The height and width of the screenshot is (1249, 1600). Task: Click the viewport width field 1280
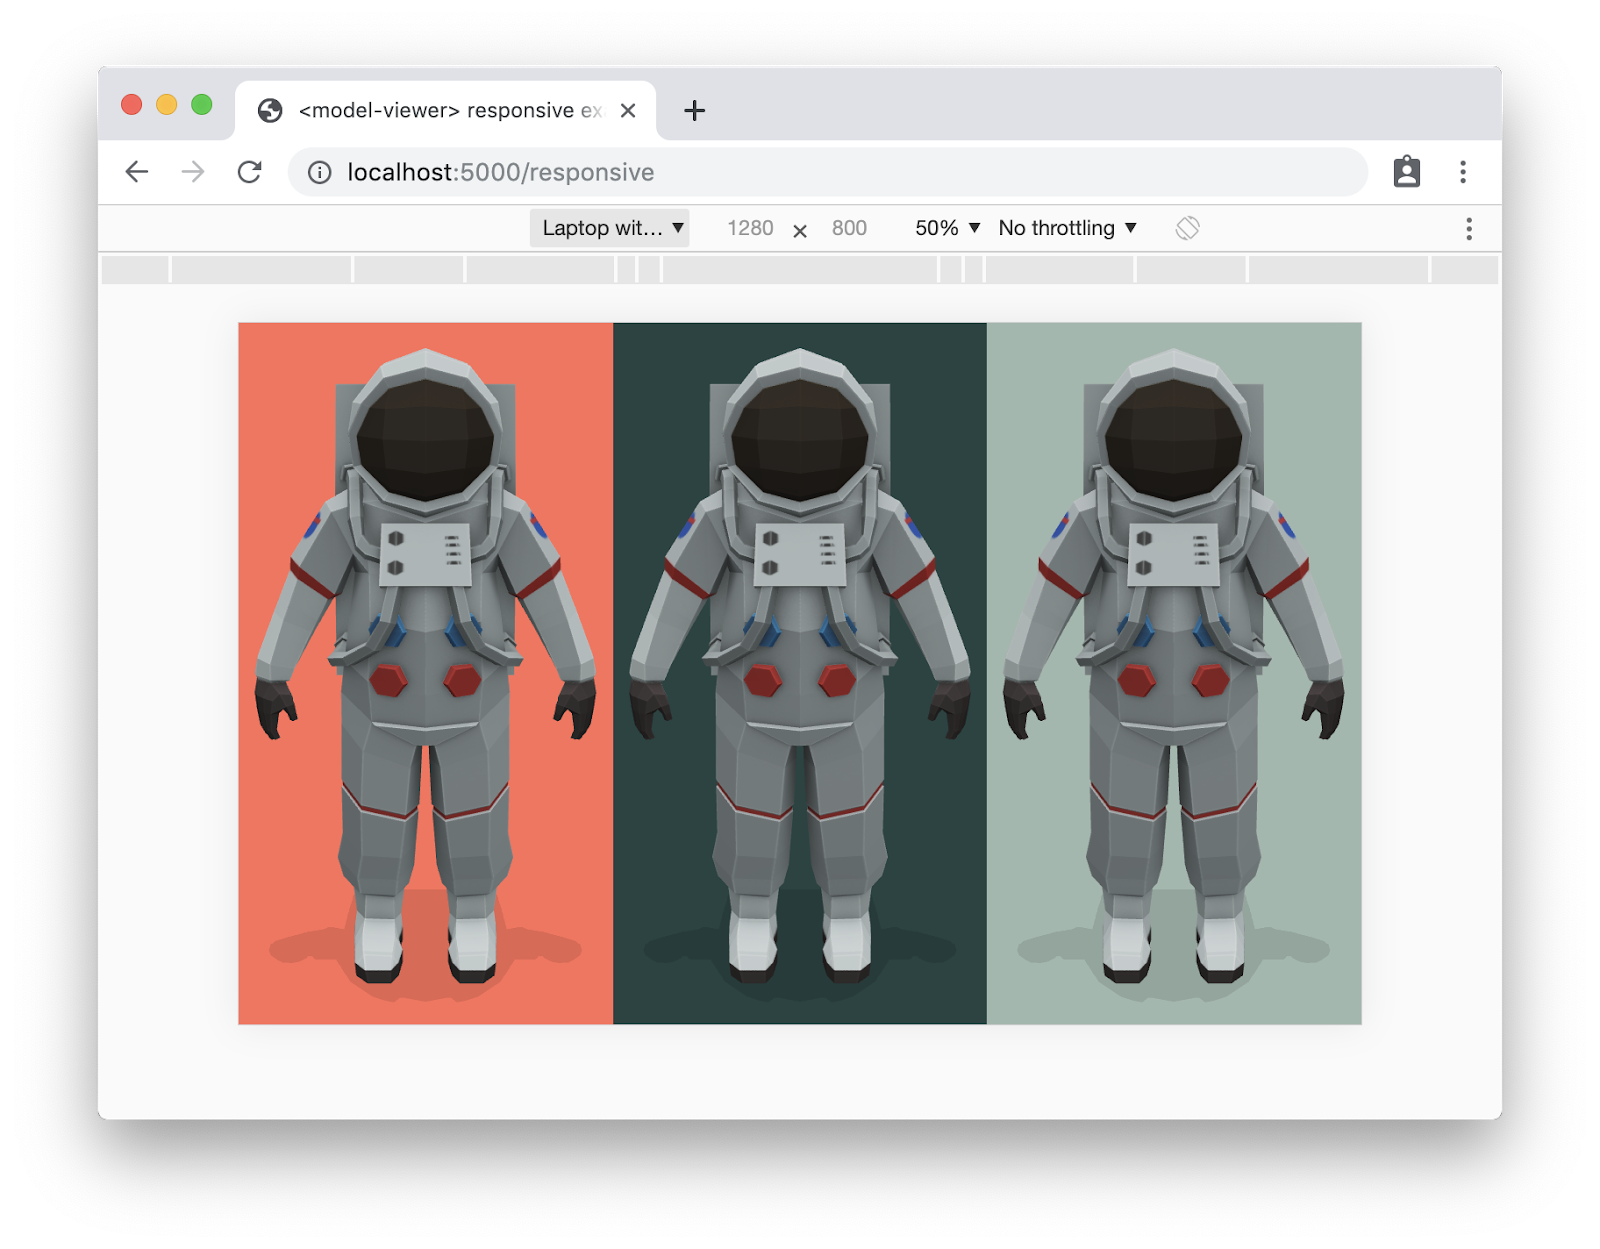[x=750, y=228]
